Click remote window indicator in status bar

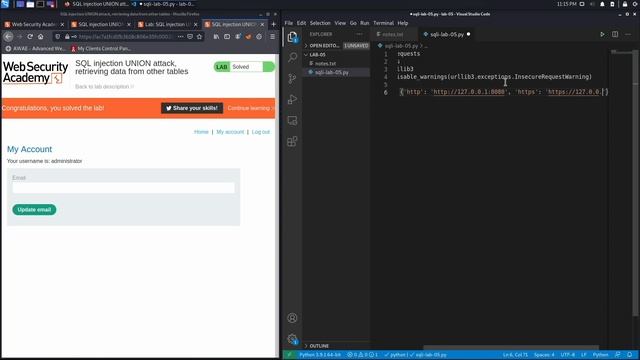pos(289,355)
